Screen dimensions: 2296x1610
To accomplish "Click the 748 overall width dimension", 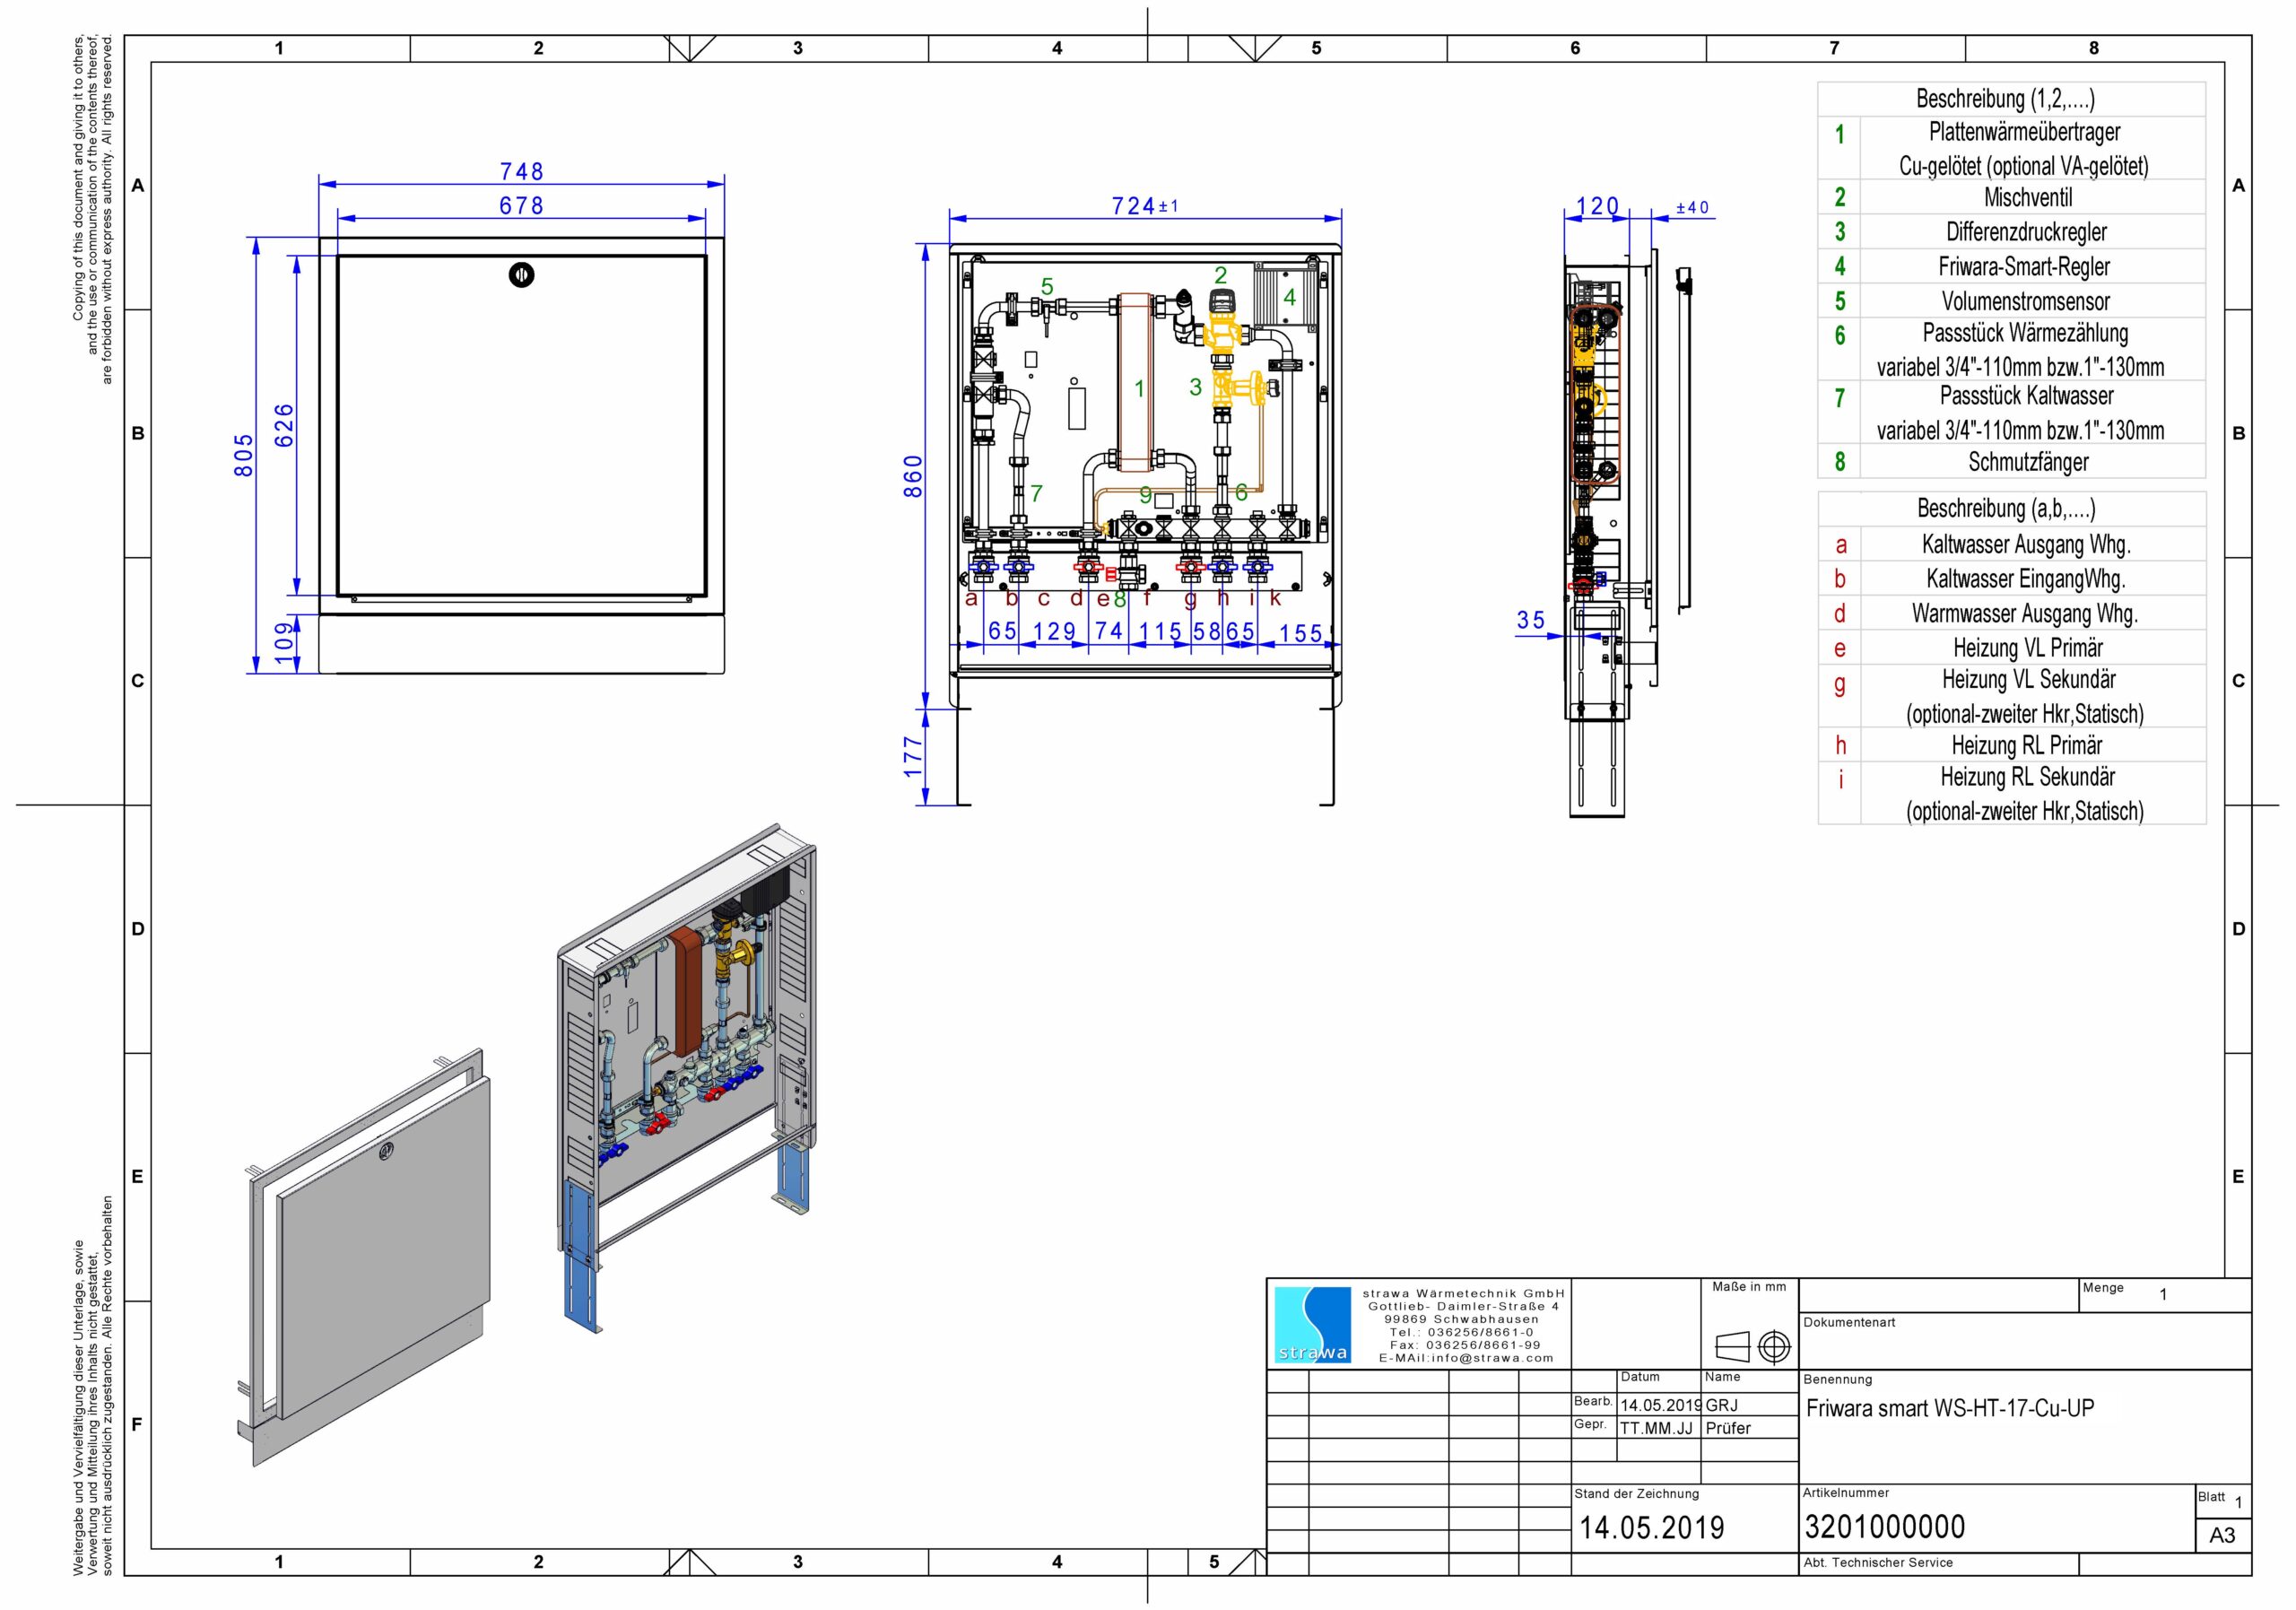I will (x=521, y=172).
